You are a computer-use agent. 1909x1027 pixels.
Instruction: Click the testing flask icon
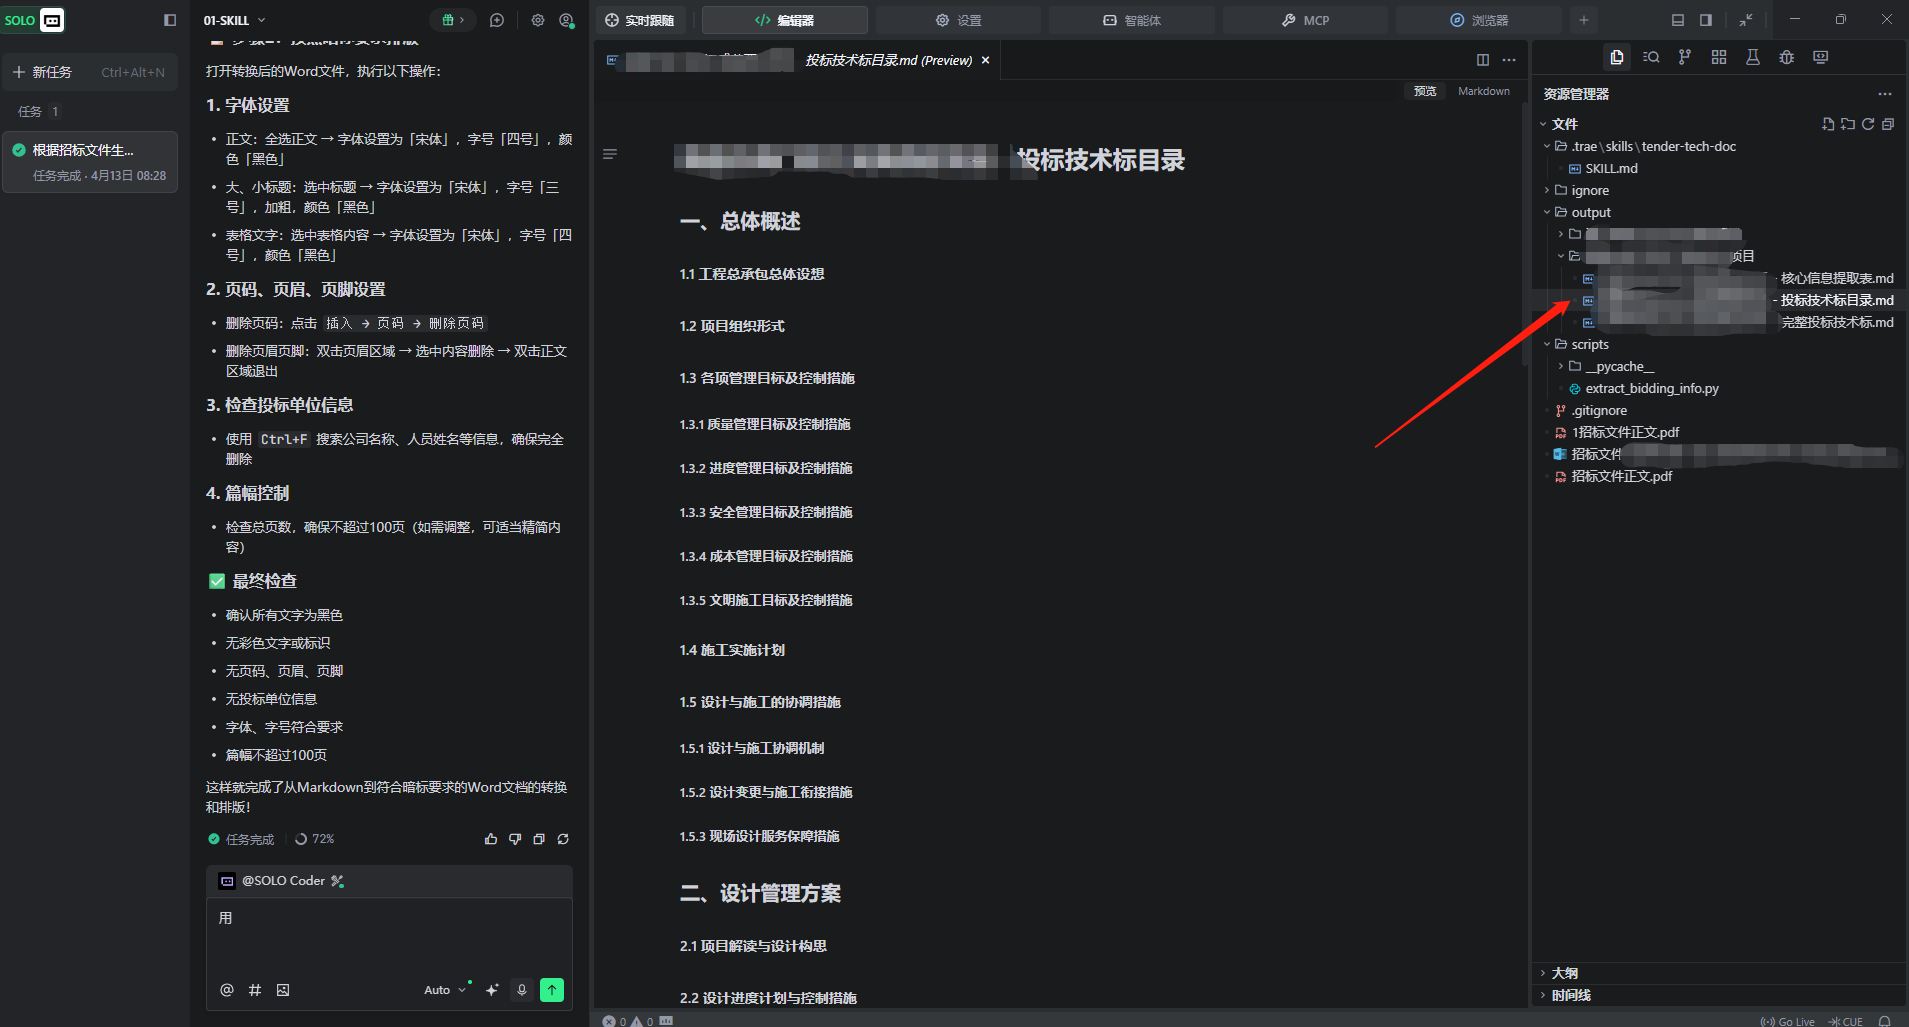point(1753,58)
